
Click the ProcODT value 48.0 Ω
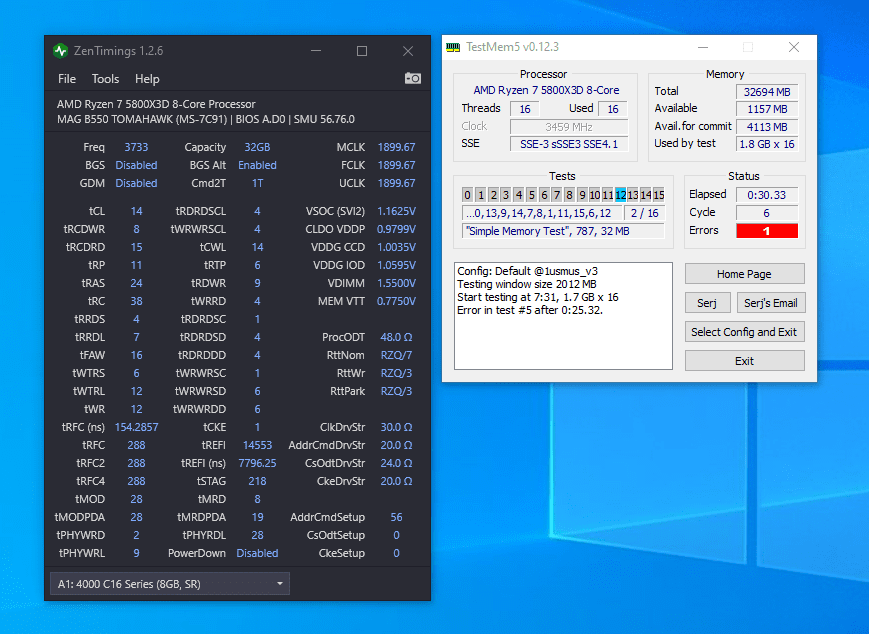click(396, 337)
